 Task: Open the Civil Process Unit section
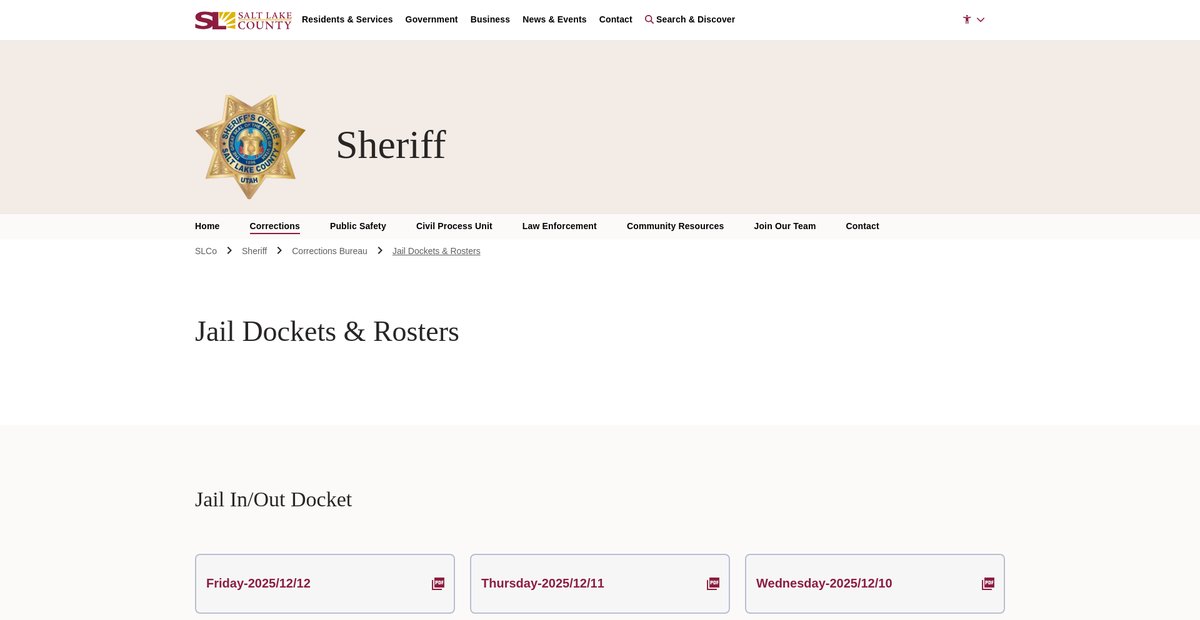click(x=454, y=226)
